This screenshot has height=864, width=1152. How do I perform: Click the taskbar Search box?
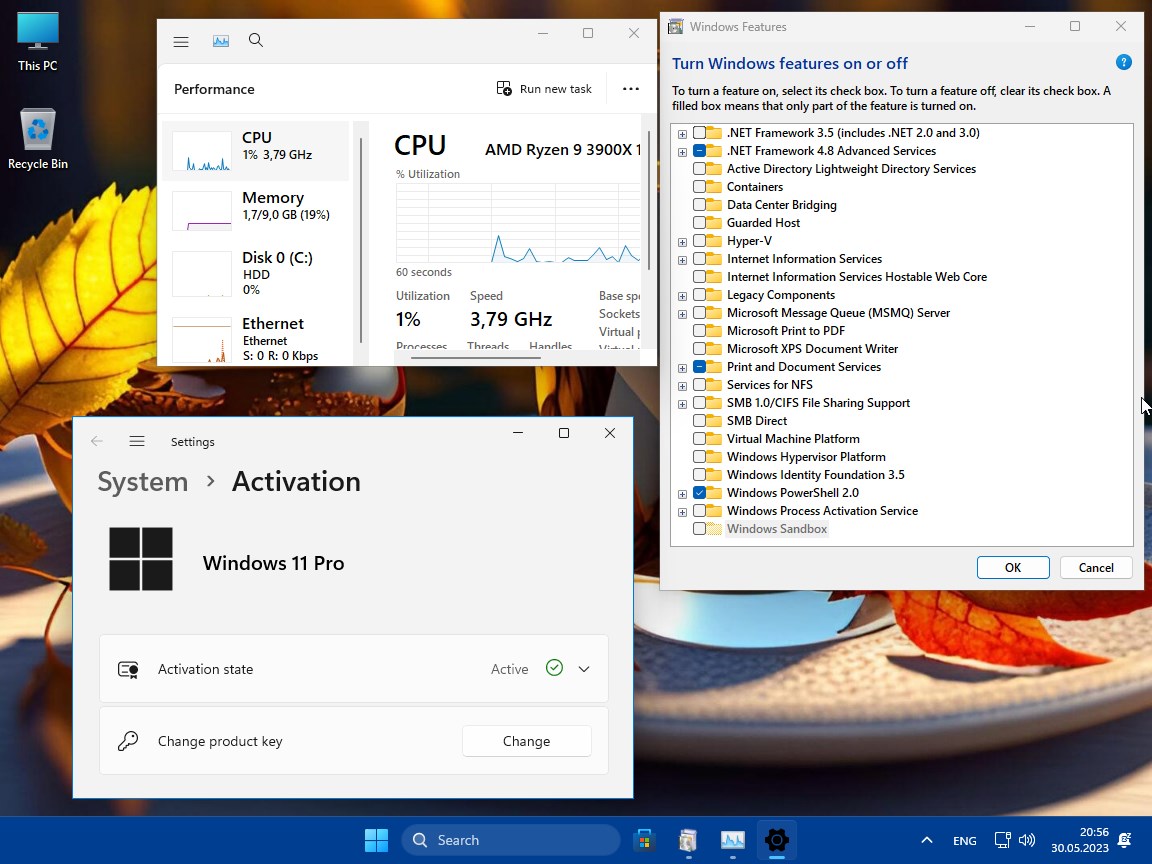coord(510,840)
